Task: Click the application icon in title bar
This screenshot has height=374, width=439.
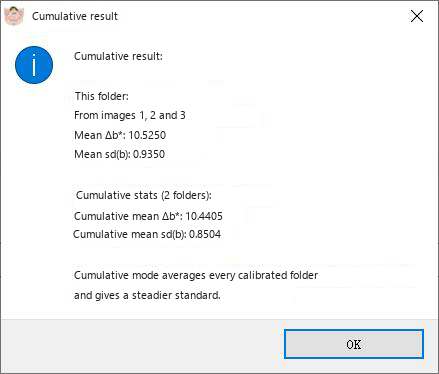Action: point(14,16)
